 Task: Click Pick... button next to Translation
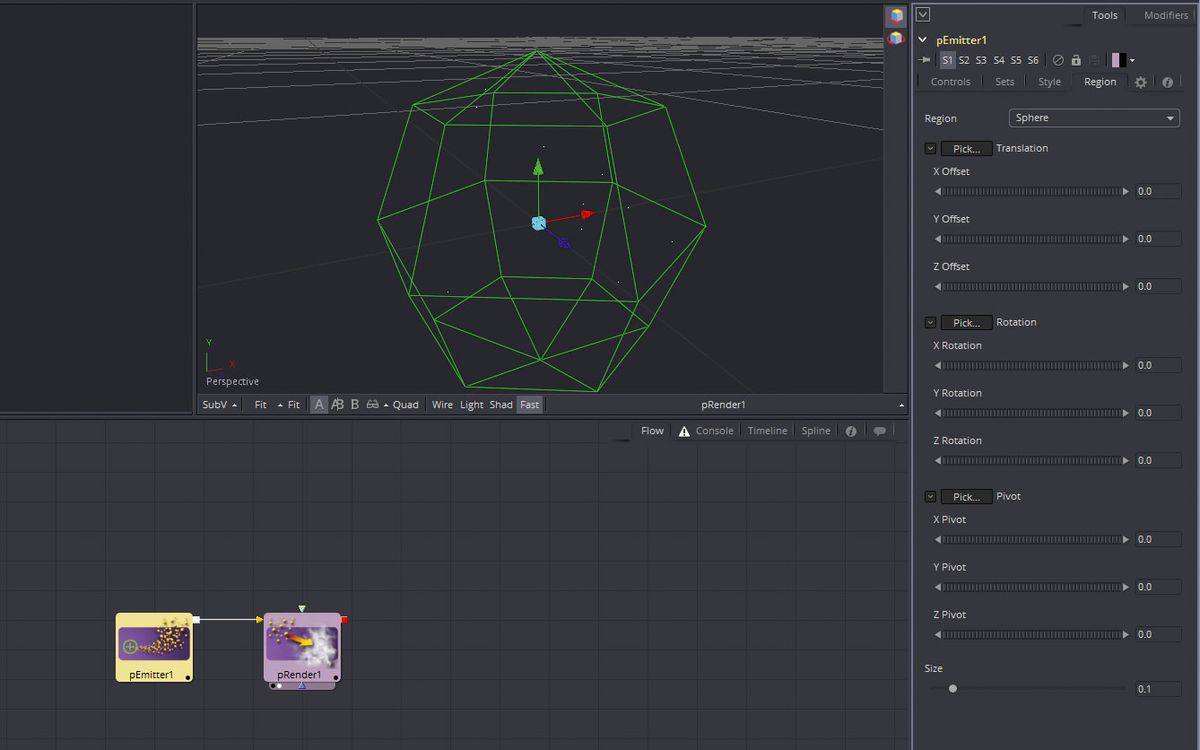(x=966, y=148)
